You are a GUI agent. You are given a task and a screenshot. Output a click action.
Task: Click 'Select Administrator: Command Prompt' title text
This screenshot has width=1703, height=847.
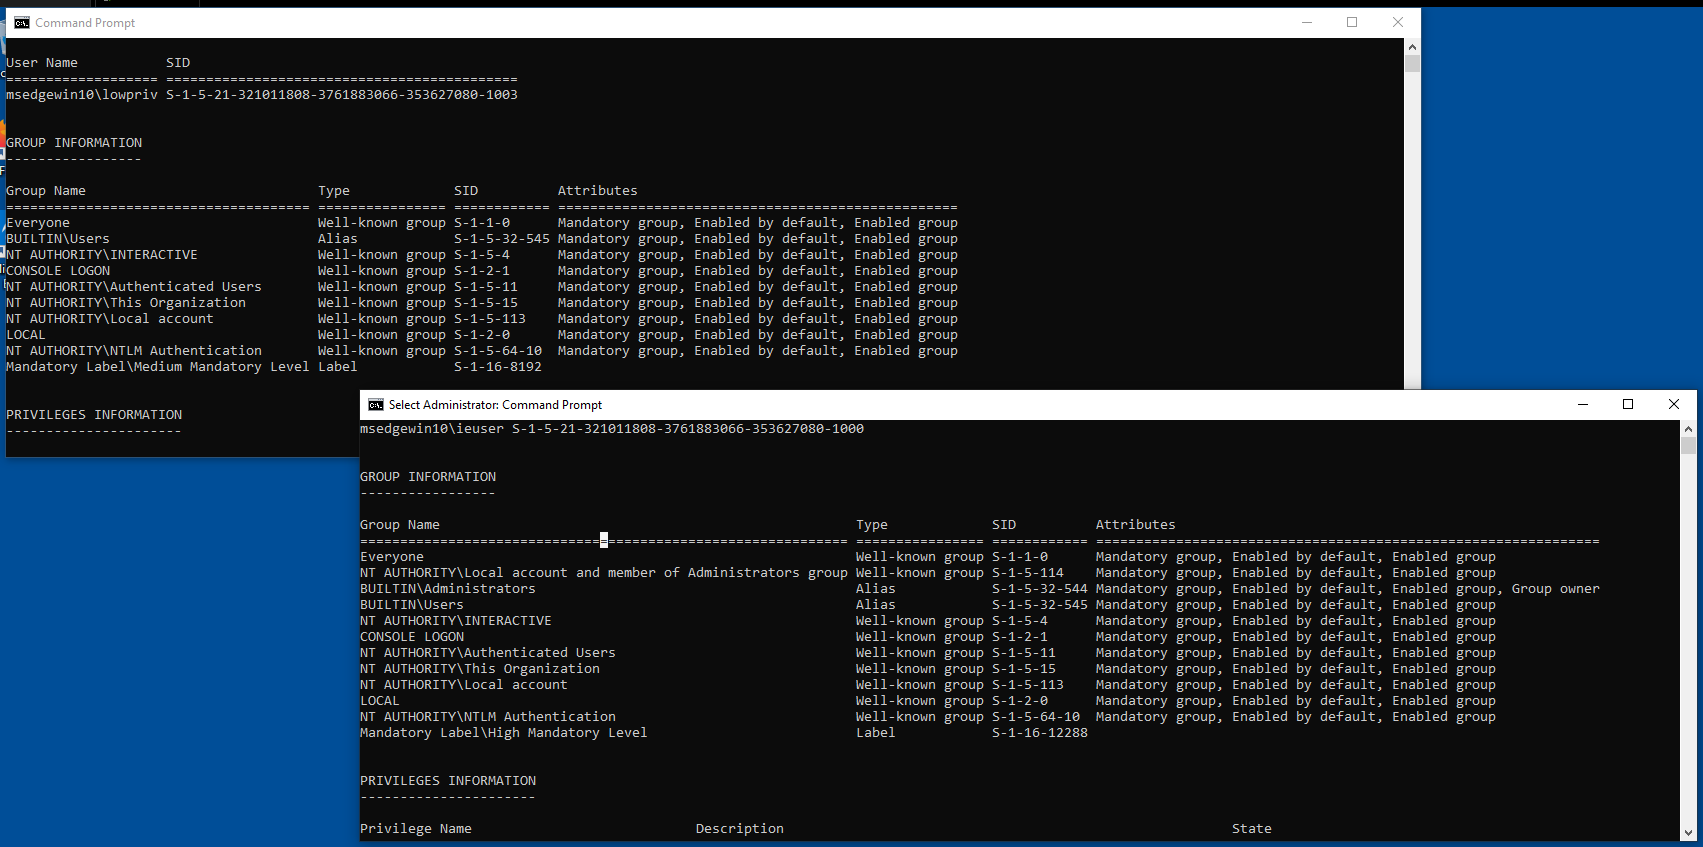(495, 405)
